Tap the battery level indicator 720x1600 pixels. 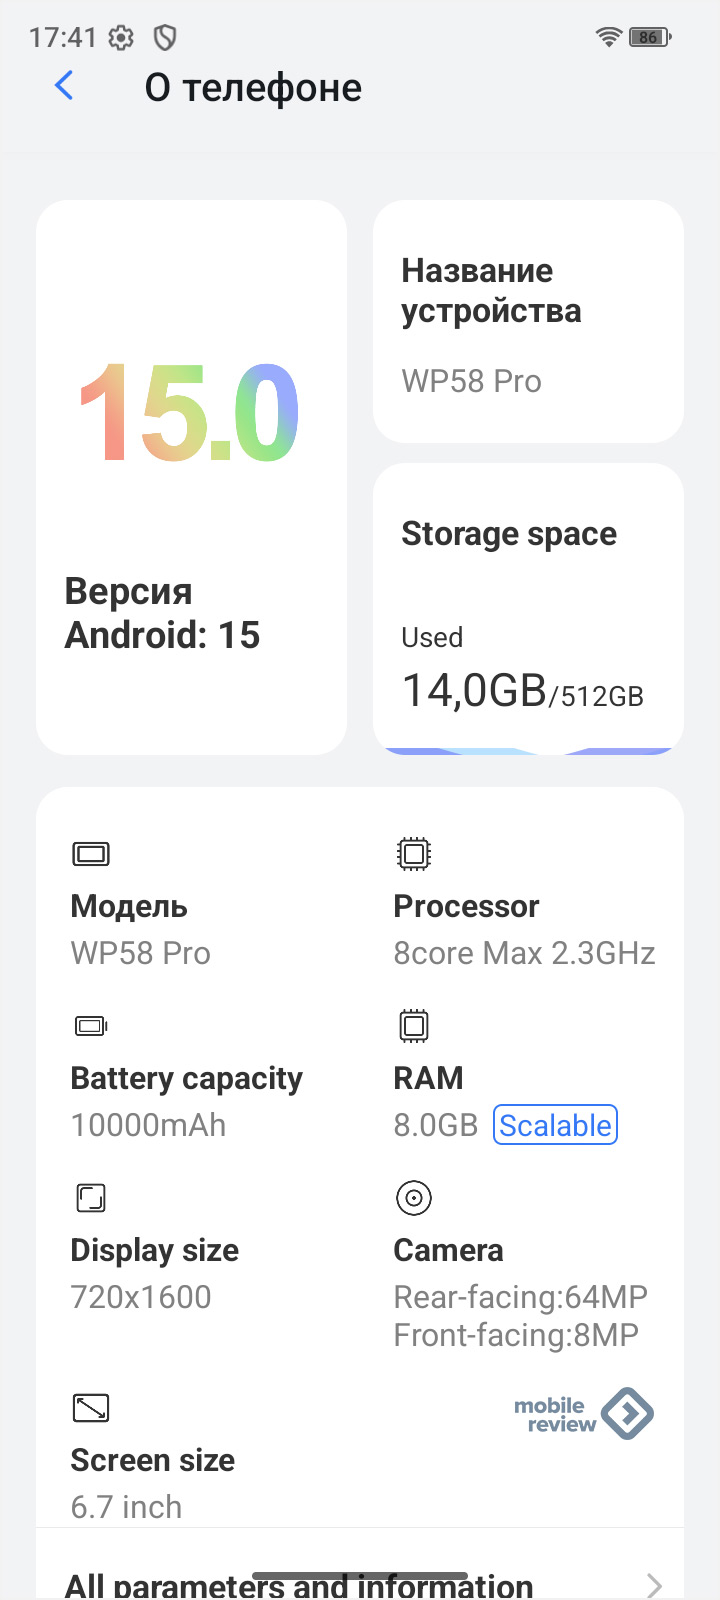(x=650, y=37)
